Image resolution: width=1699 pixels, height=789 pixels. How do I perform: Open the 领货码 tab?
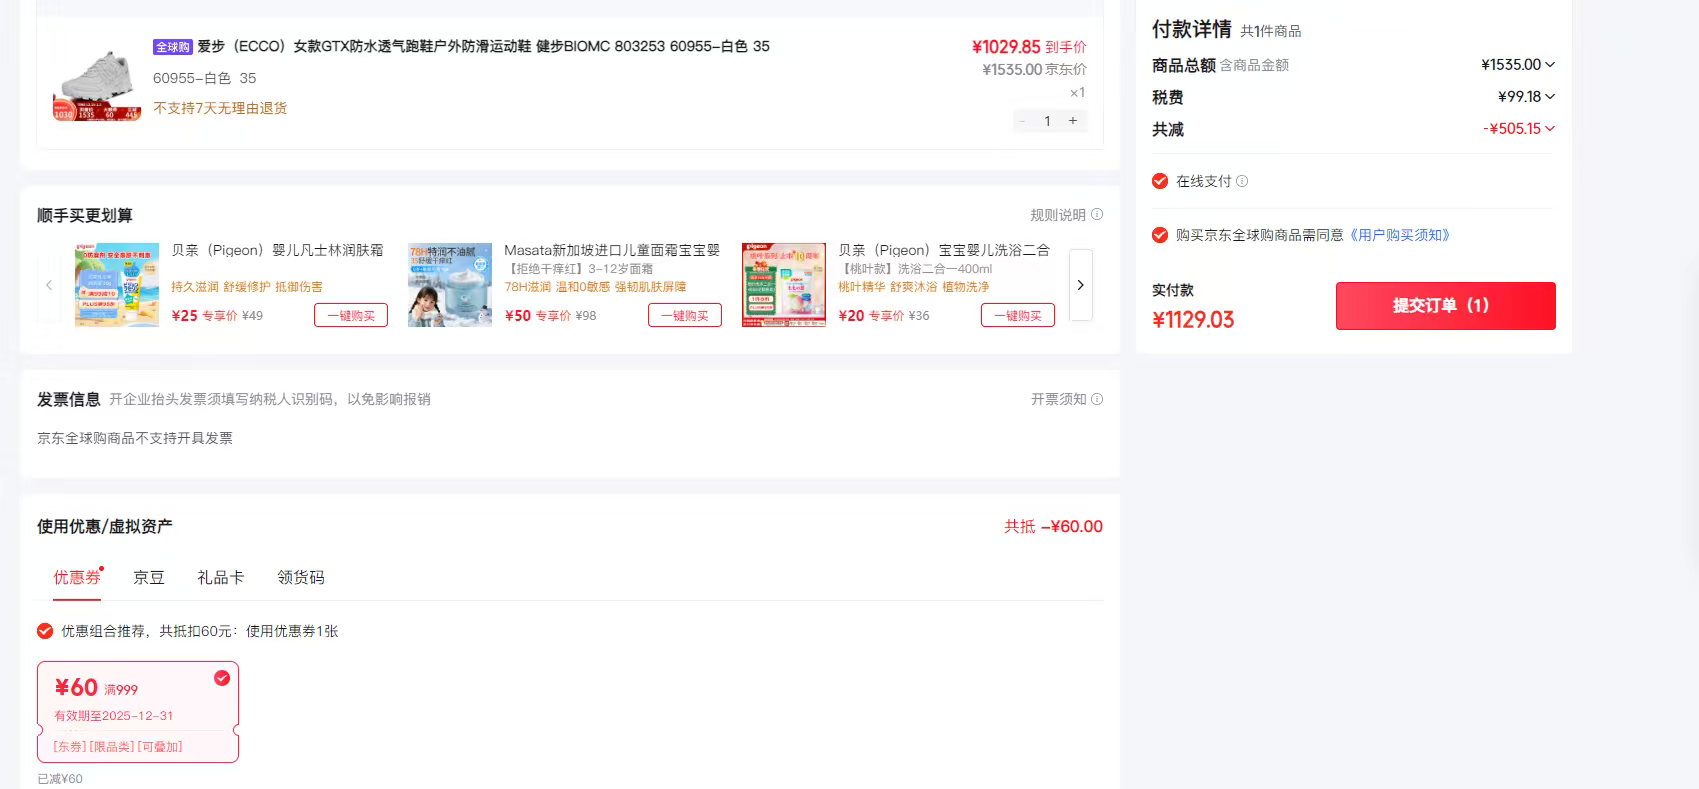(x=301, y=577)
